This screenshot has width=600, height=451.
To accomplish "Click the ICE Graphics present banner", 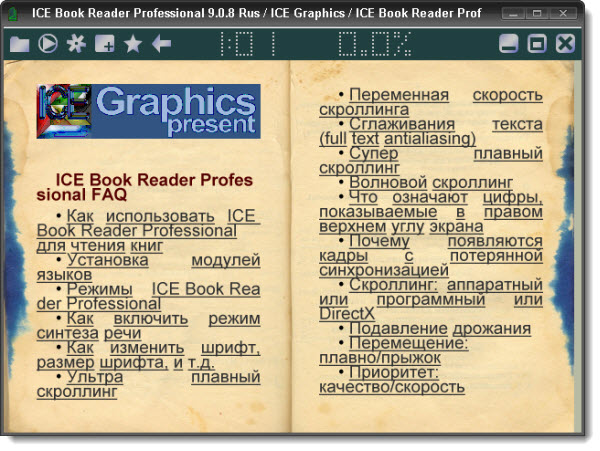I will 148,110.
